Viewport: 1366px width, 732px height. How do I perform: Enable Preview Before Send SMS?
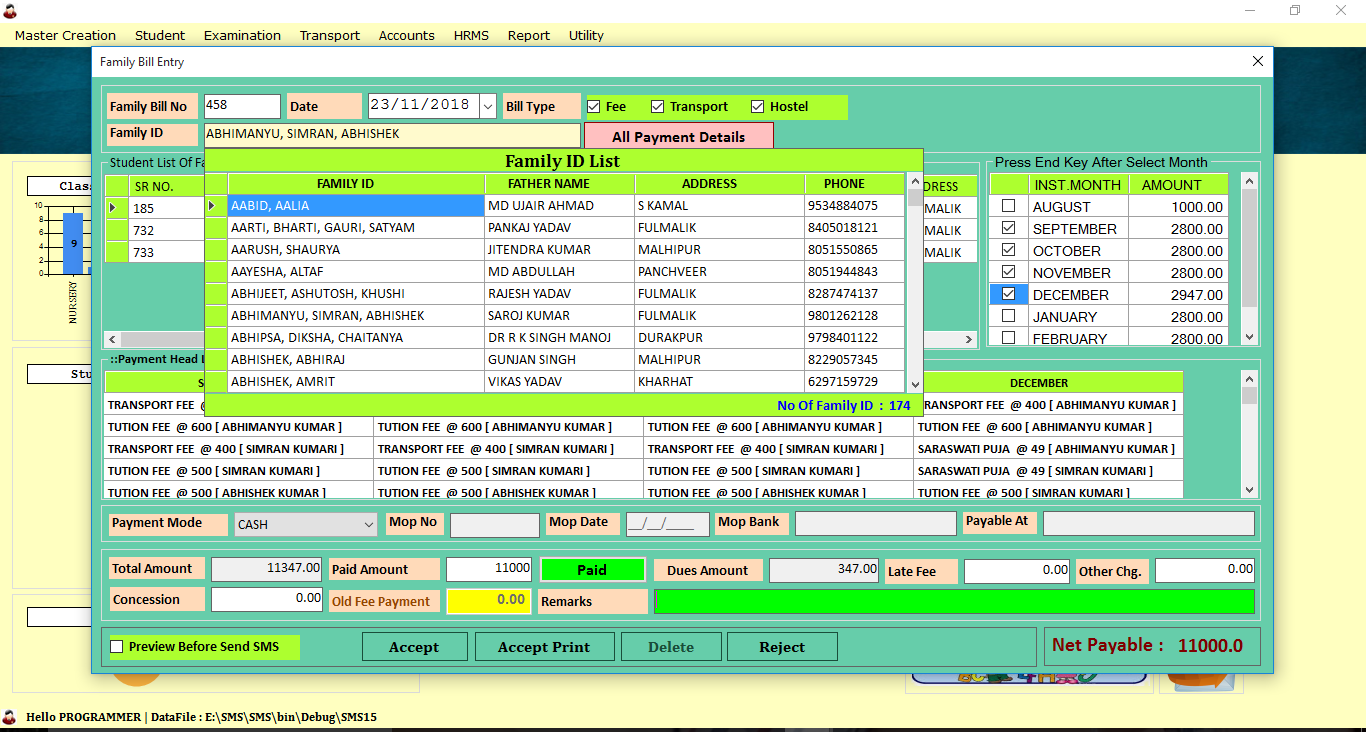pos(116,647)
